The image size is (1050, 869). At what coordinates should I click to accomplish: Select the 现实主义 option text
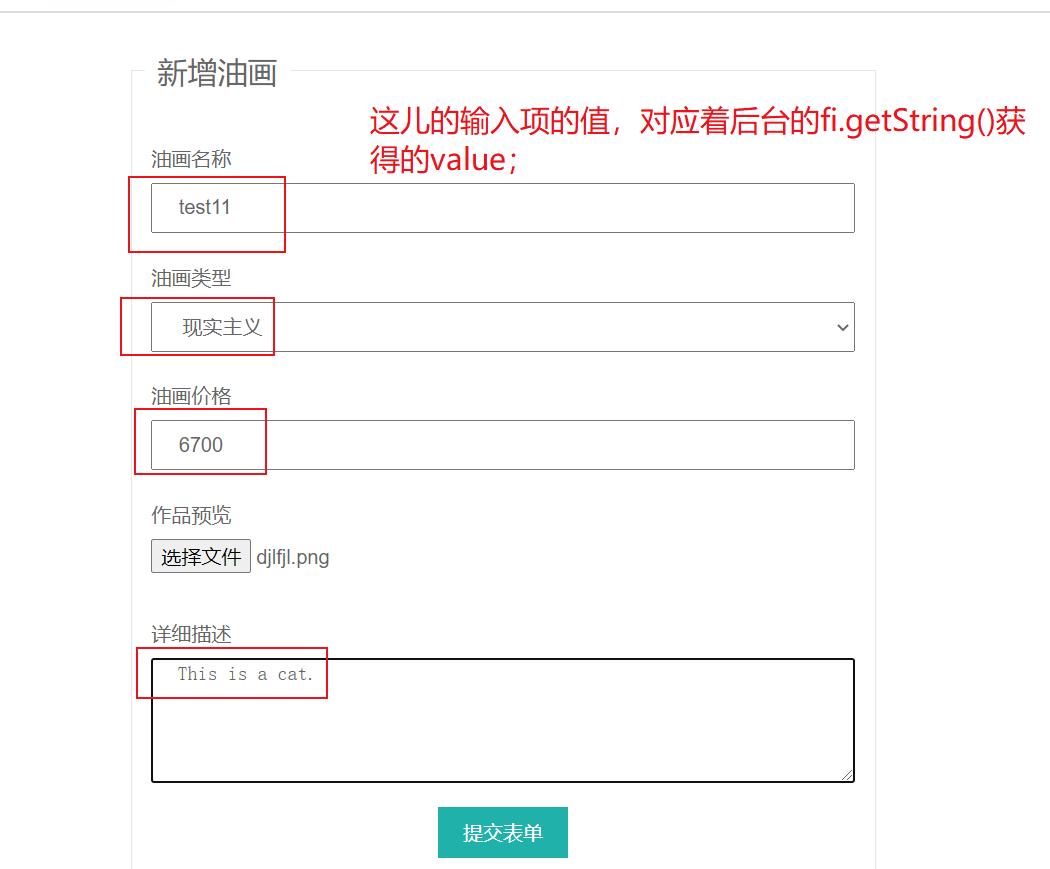222,327
